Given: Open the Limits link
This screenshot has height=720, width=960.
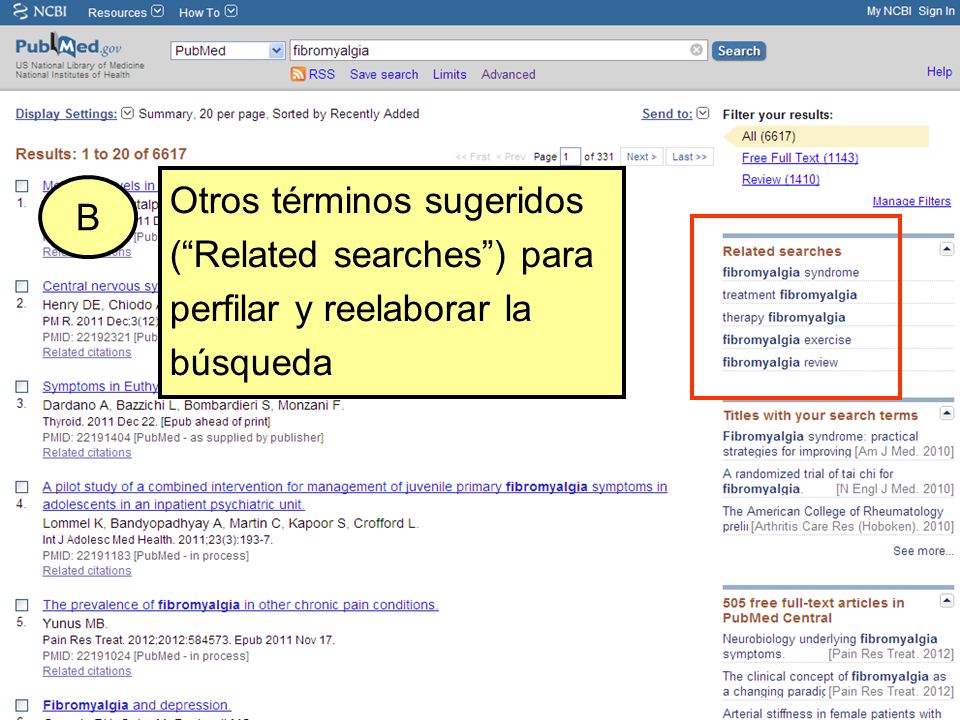Looking at the screenshot, I should 449,75.
